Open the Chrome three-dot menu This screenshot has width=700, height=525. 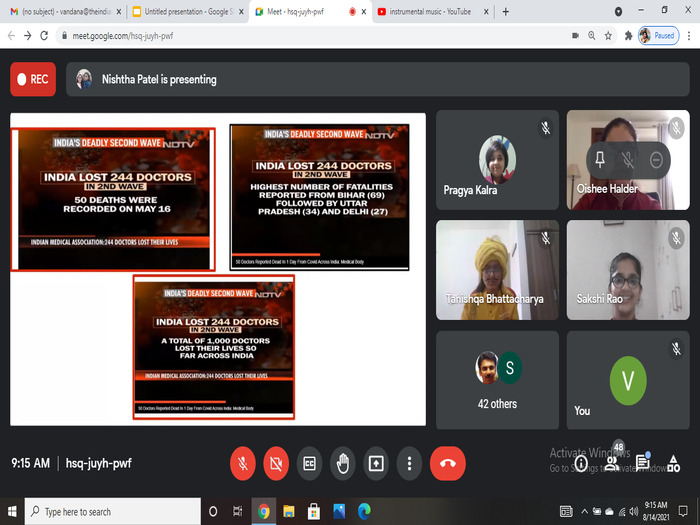pyautogui.click(x=689, y=36)
